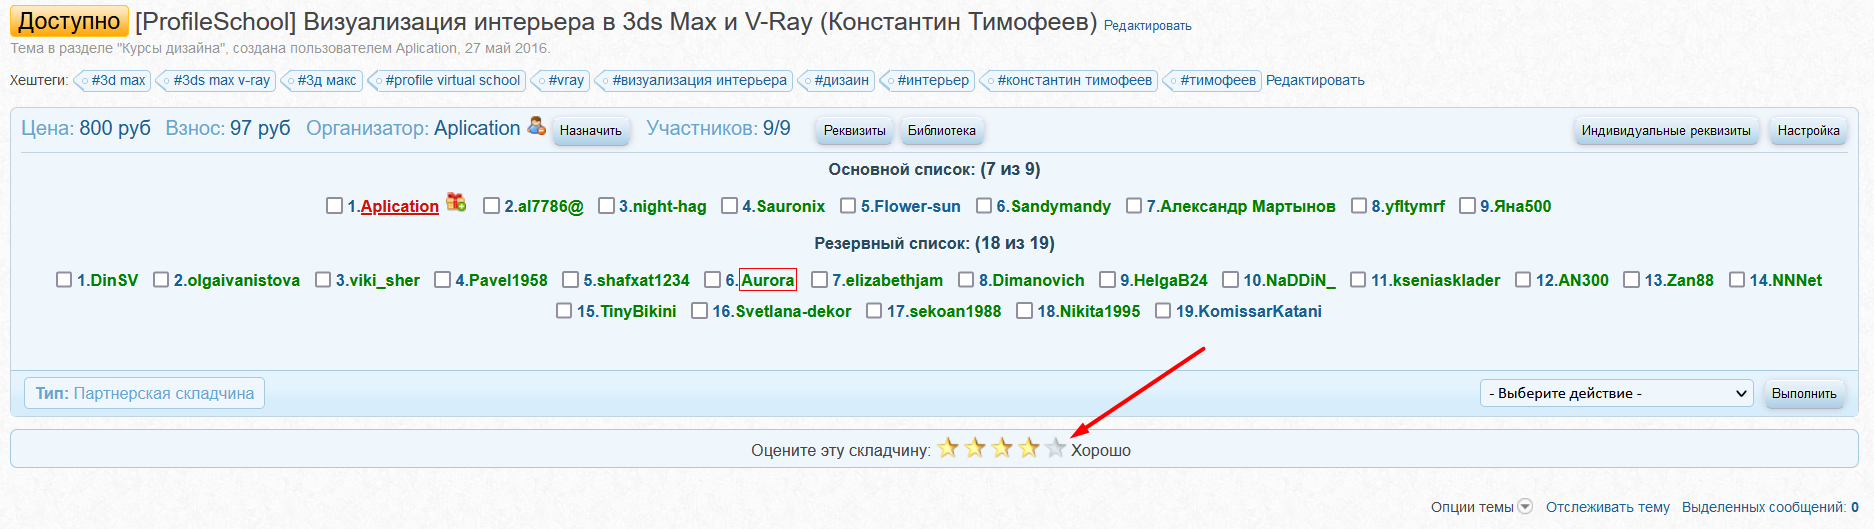The height and width of the screenshot is (529, 1874).
Task: Click the organizer profile icon beside Aplication
Action: coord(537,126)
